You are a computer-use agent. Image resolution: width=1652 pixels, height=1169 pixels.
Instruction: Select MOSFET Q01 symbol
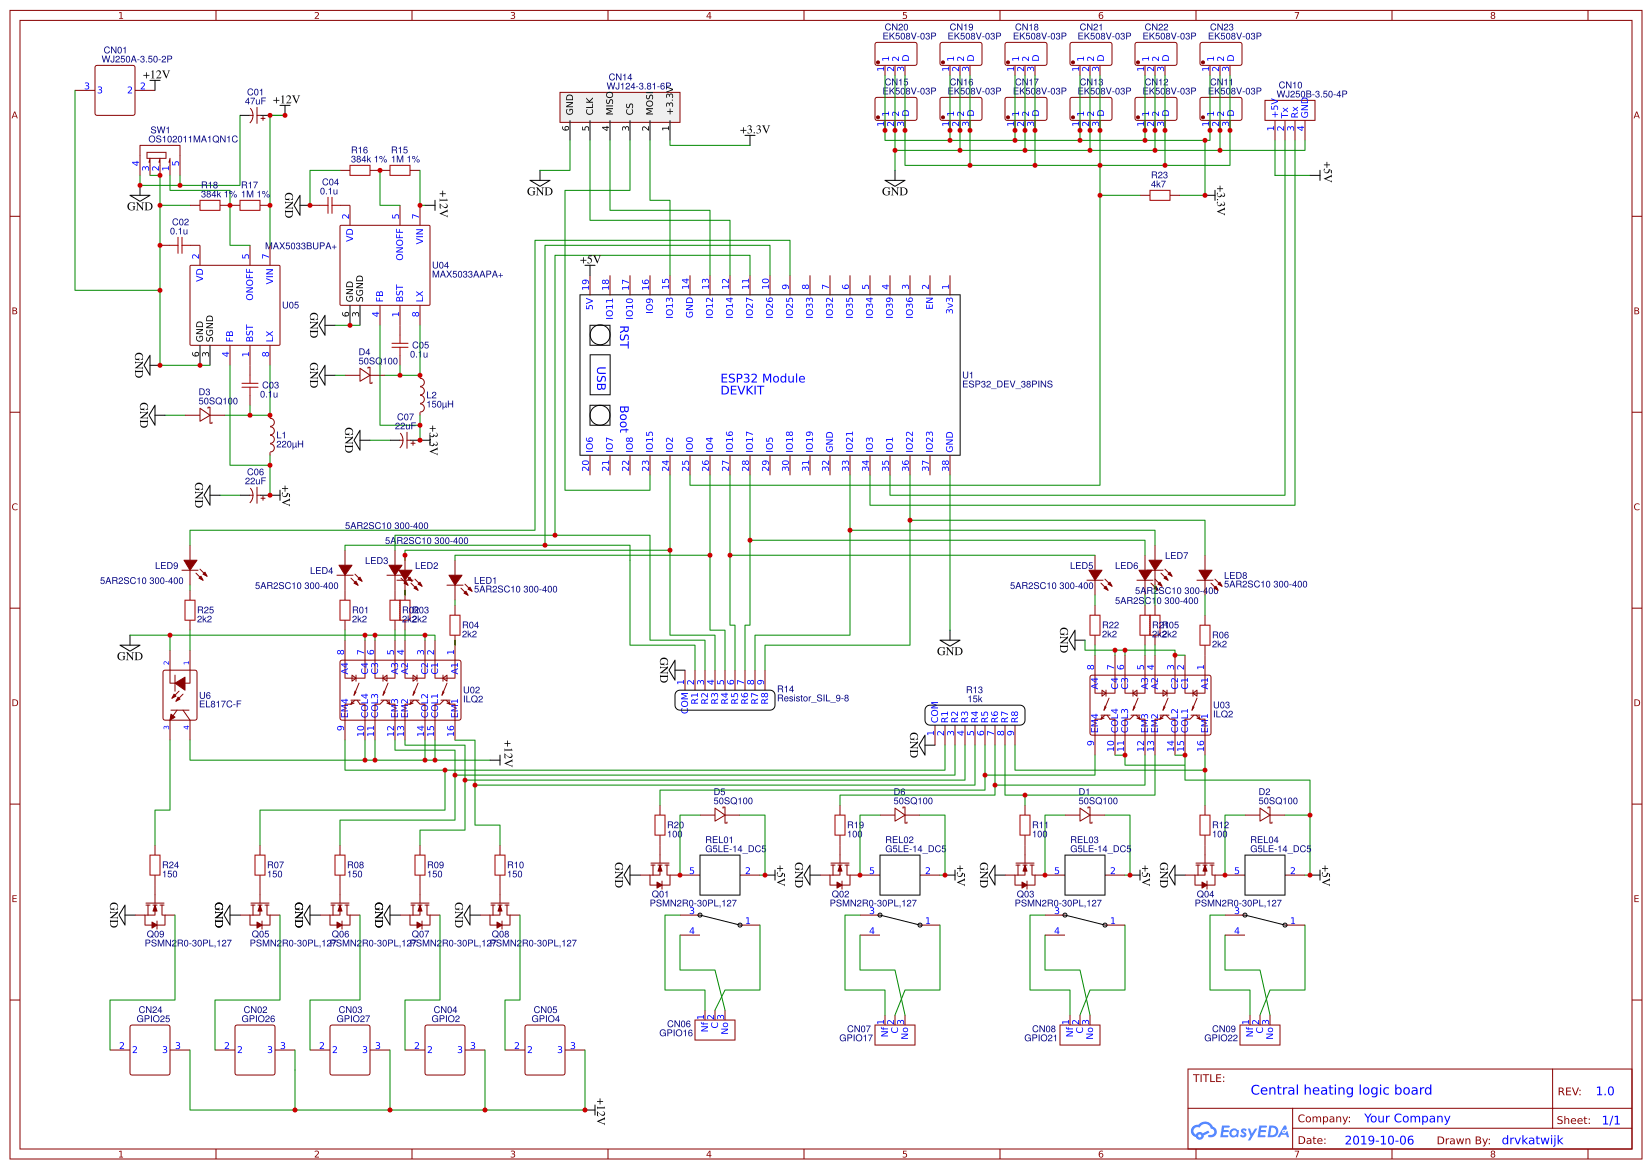pyautogui.click(x=660, y=875)
